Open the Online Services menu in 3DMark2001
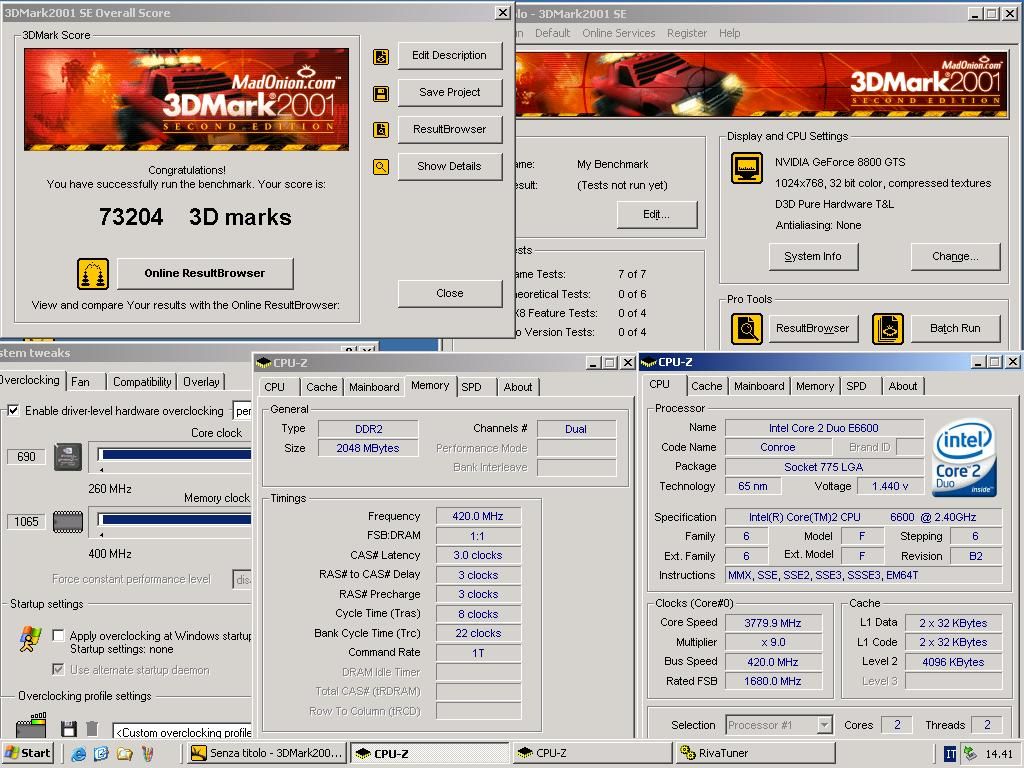1024x768 pixels. pyautogui.click(x=618, y=33)
